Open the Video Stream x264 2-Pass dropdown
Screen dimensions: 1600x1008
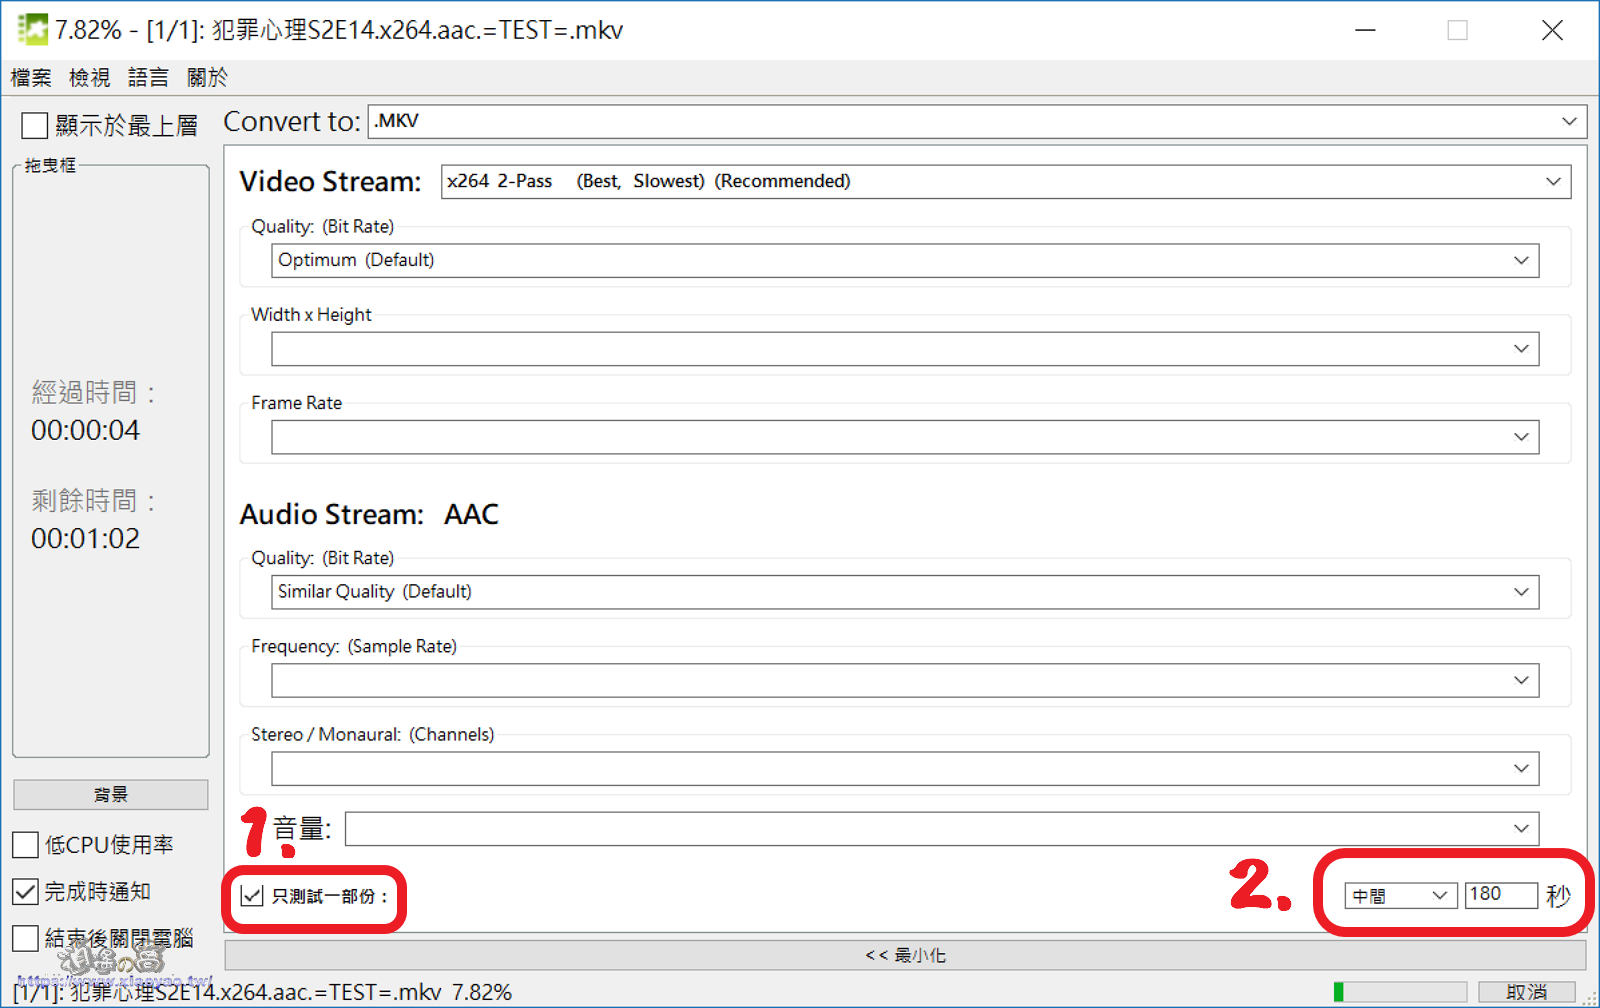[x=1006, y=181]
